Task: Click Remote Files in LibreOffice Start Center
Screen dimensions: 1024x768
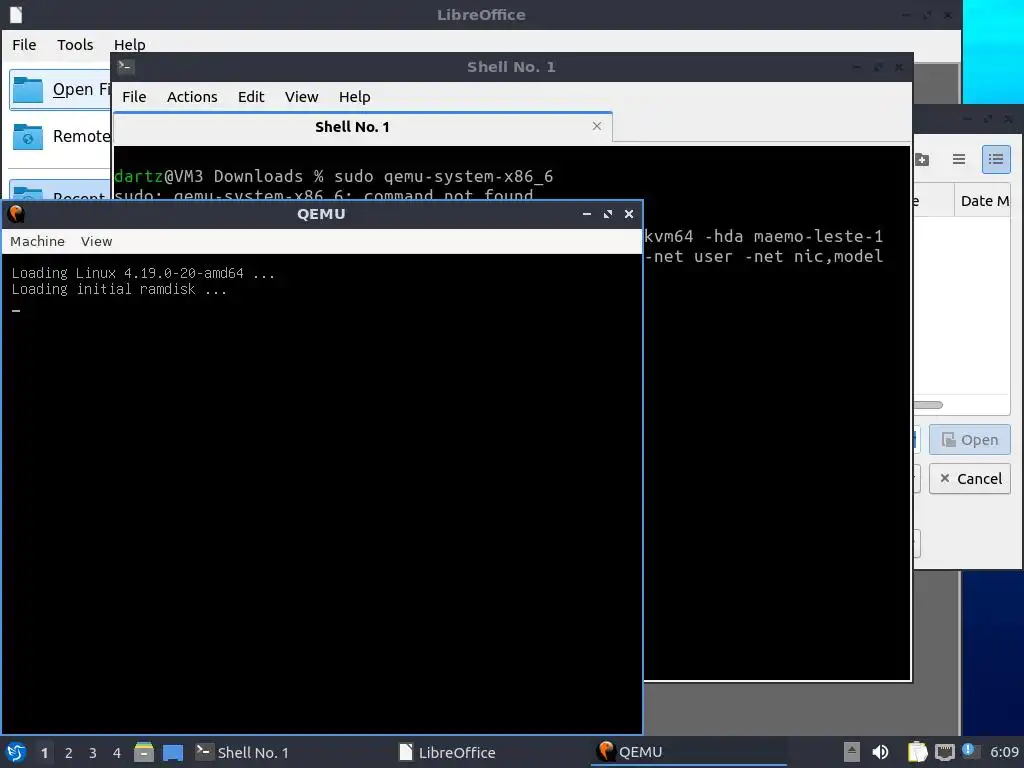Action: (60, 136)
